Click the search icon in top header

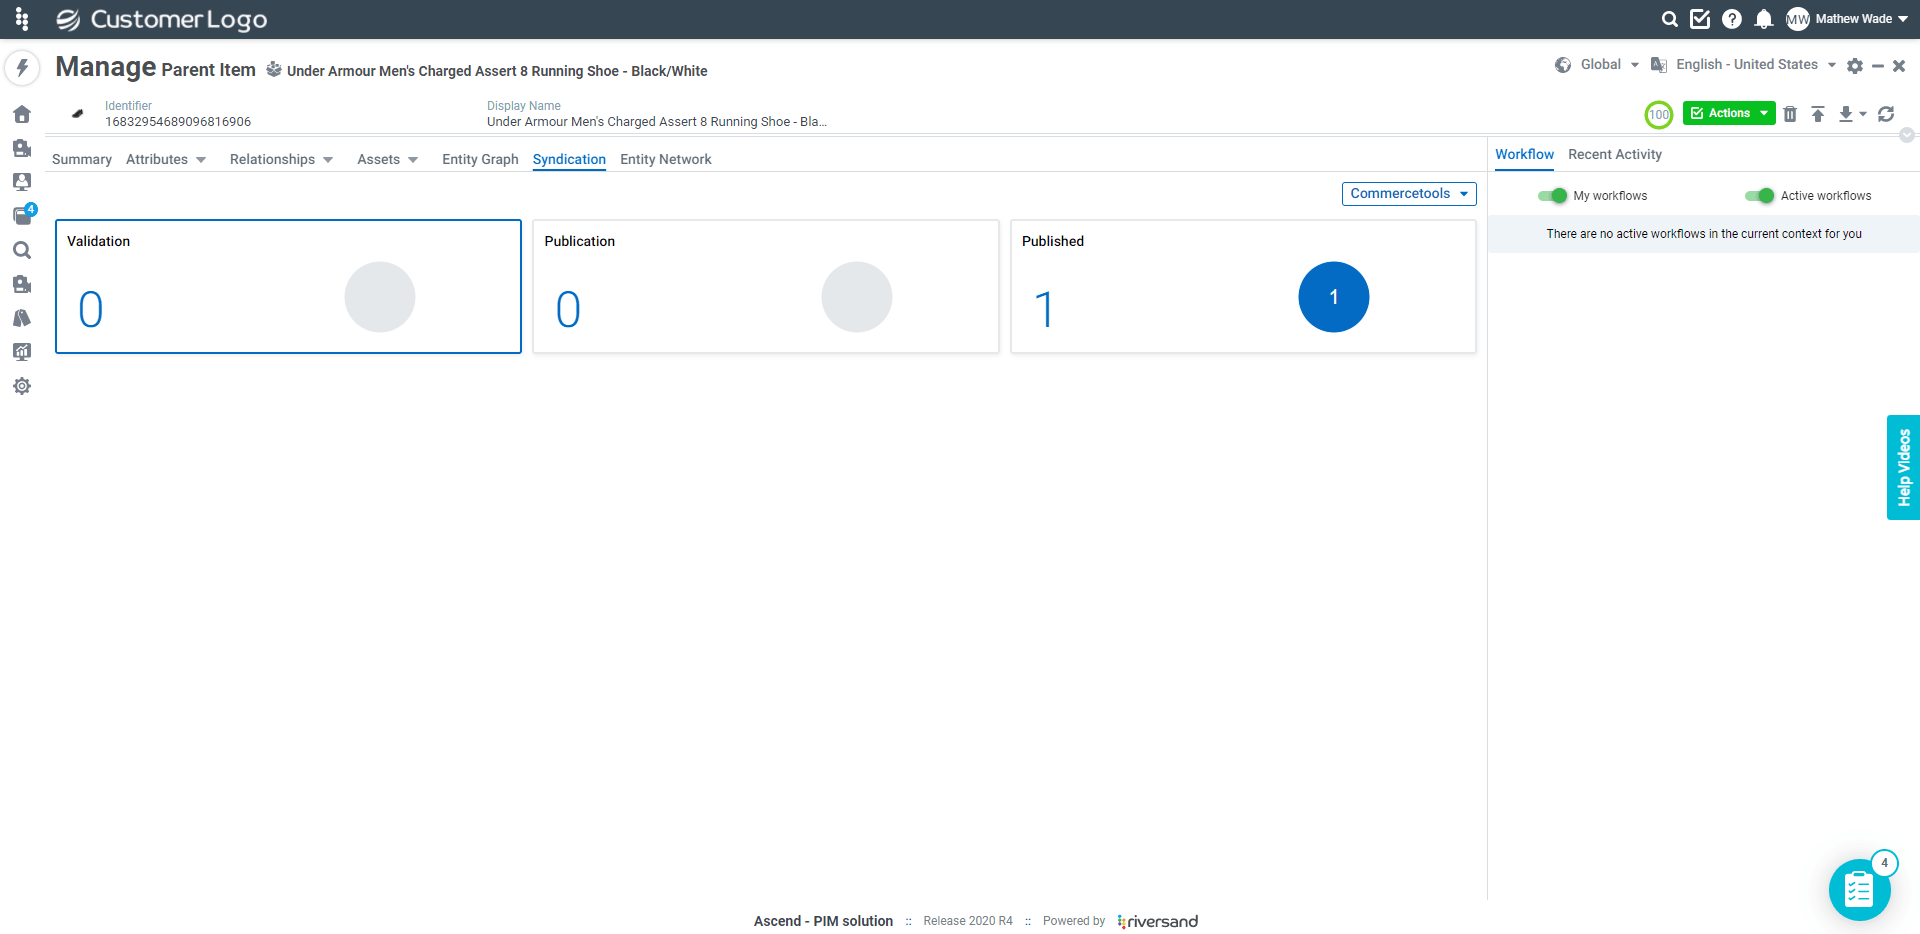click(x=1670, y=19)
